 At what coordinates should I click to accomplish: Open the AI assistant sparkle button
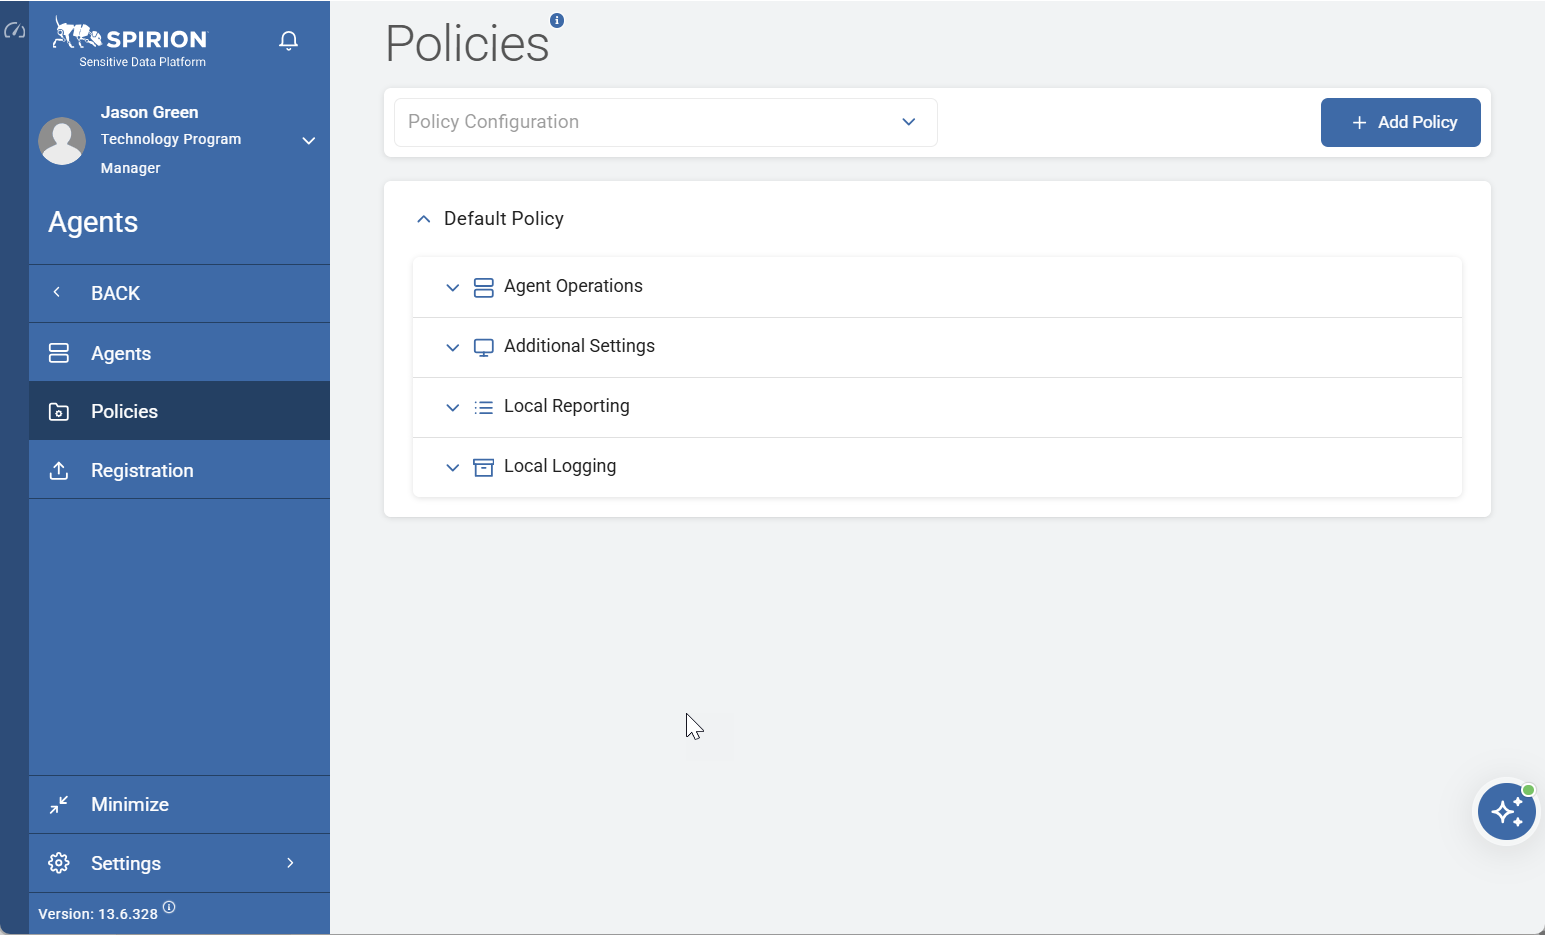(1506, 811)
